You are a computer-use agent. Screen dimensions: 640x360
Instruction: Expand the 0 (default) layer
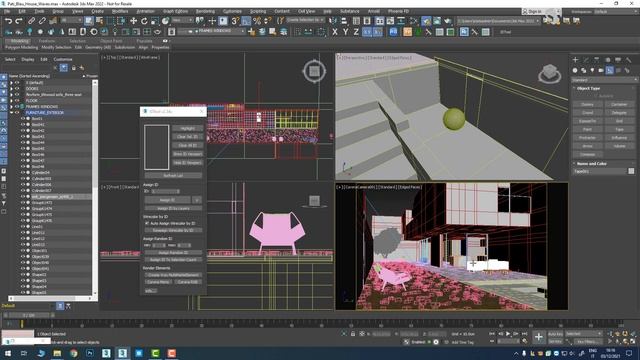[x=11, y=82]
